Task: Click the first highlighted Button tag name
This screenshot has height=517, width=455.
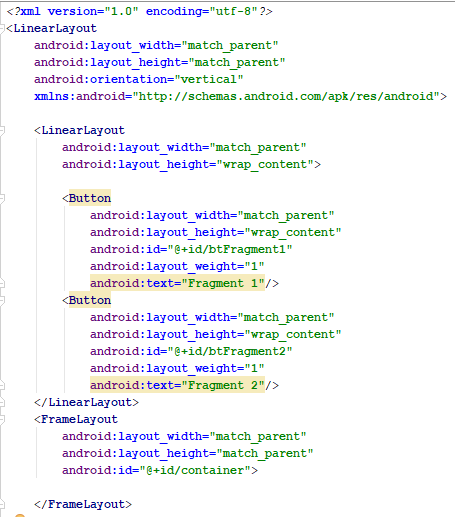Action: point(90,198)
